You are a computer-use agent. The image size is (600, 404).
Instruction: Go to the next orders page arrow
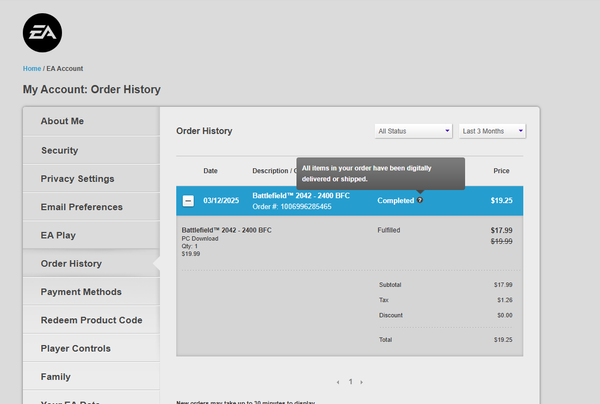click(361, 382)
